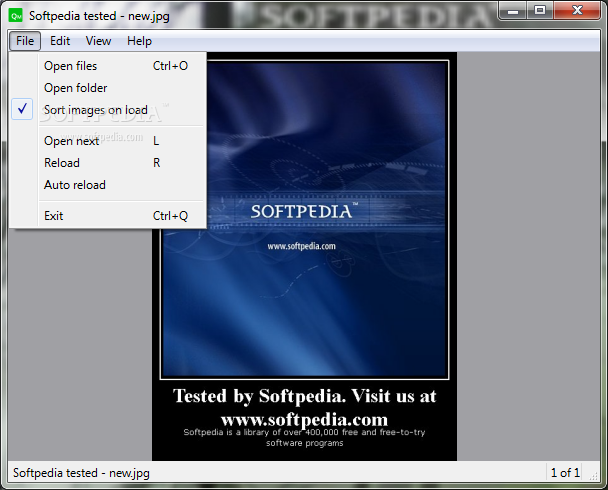Image resolution: width=608 pixels, height=490 pixels.
Task: Open the Edit menu
Action: click(x=60, y=41)
